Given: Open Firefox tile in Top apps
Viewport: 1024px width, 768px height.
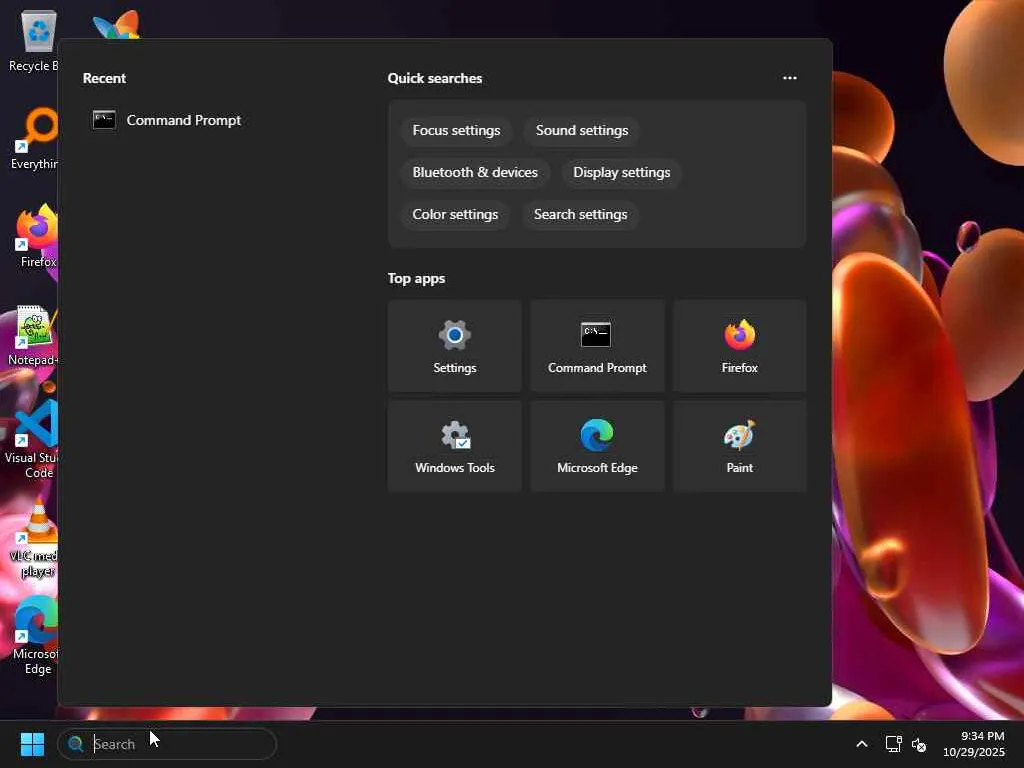Looking at the screenshot, I should coord(739,346).
